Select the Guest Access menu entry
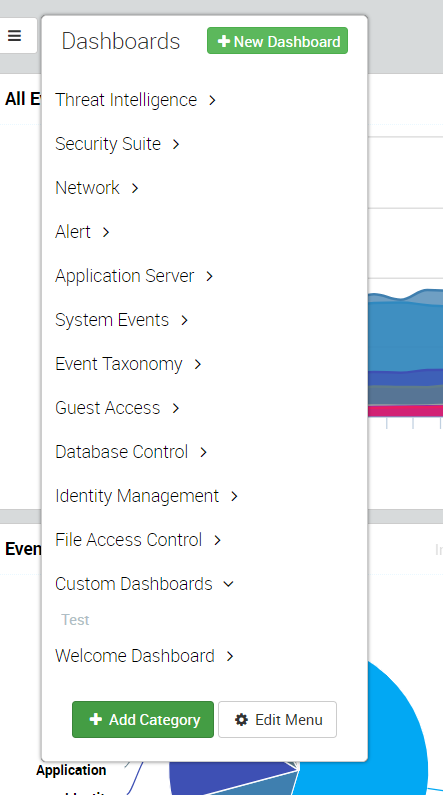The image size is (443, 795). coord(107,408)
